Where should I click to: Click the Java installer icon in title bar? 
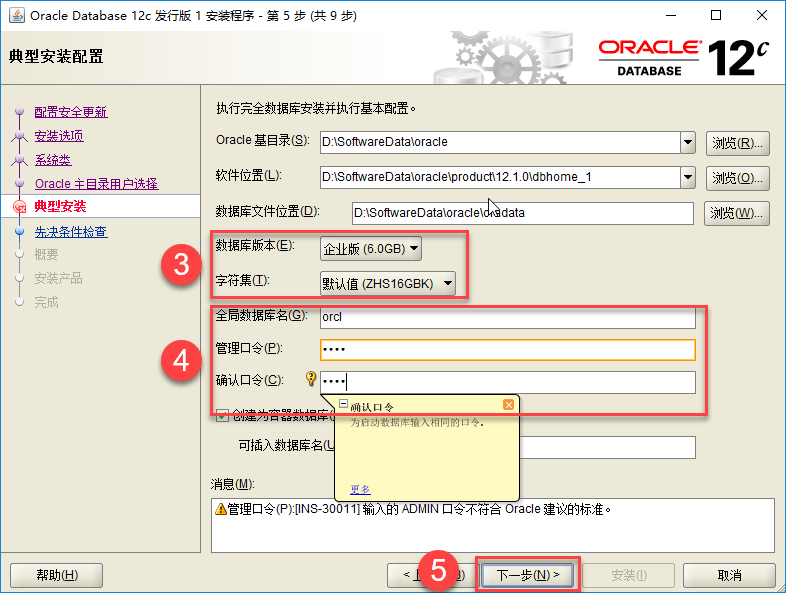click(x=17, y=16)
